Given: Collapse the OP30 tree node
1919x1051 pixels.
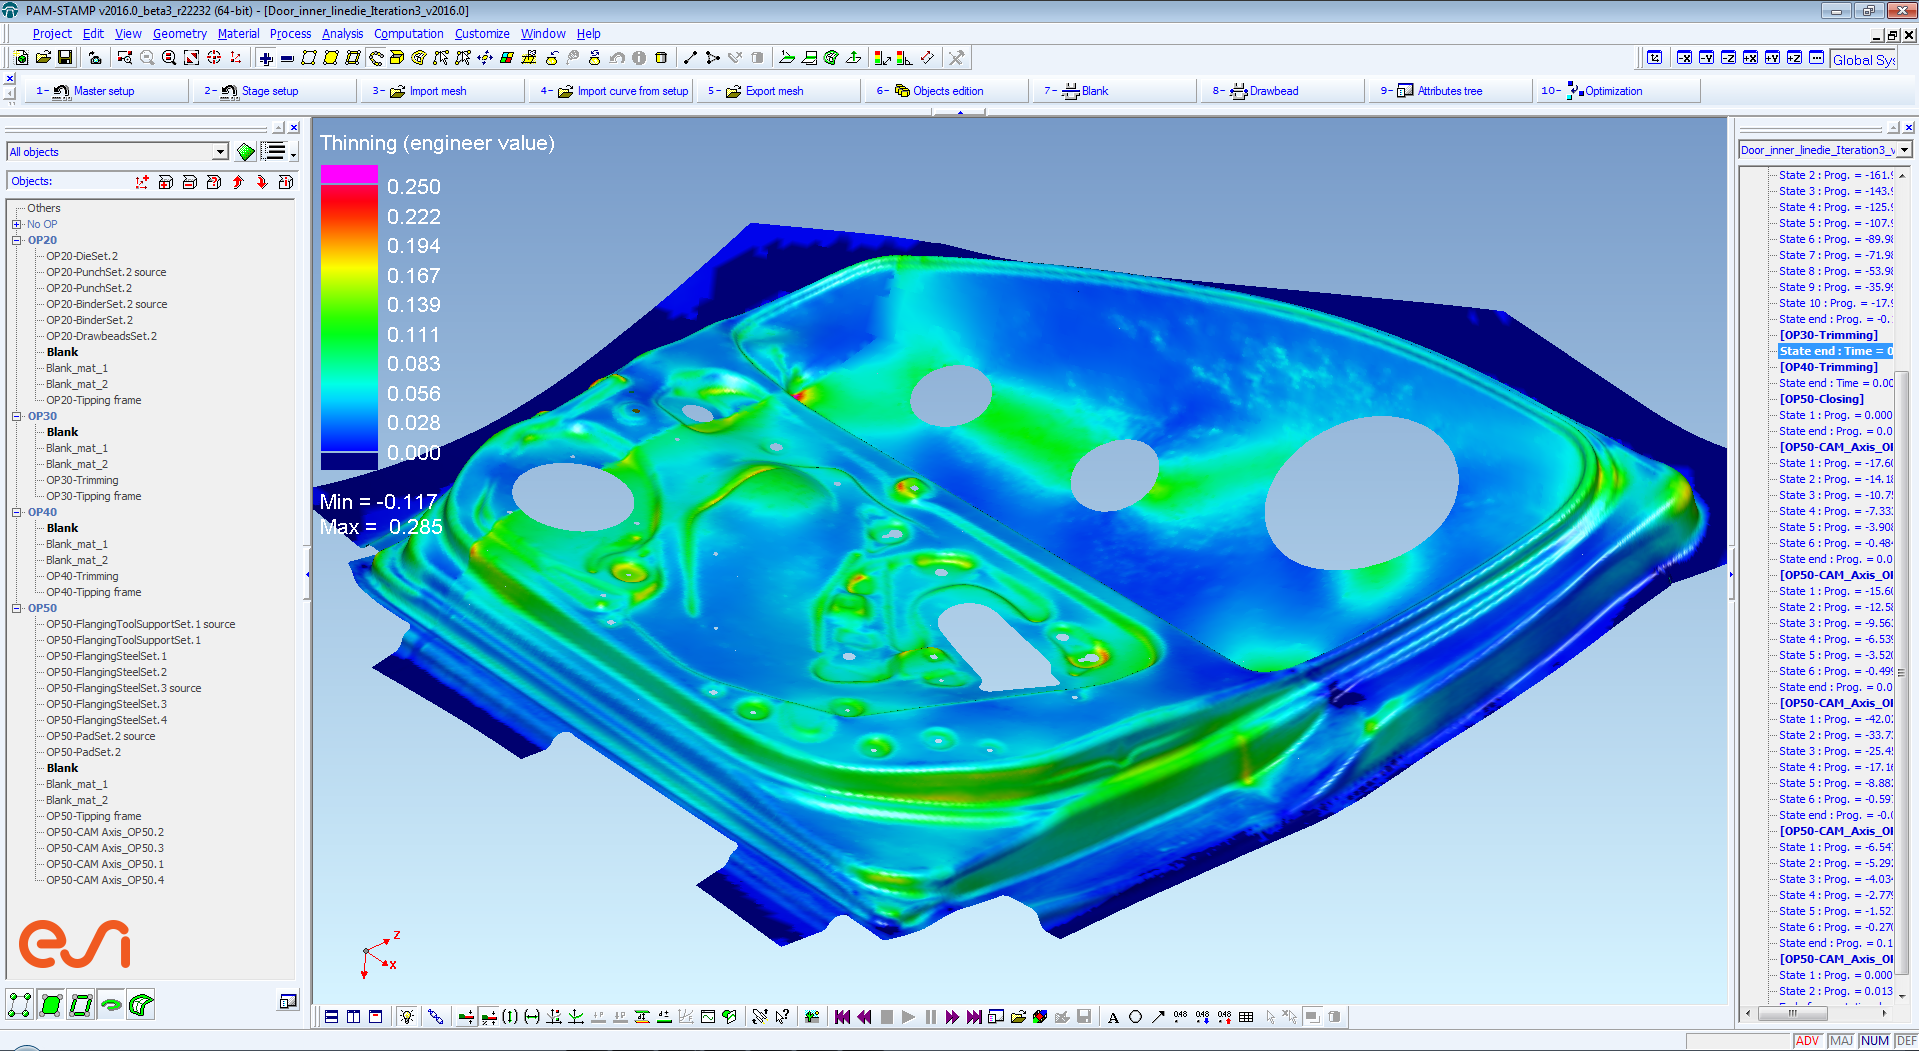Looking at the screenshot, I should 16,416.
